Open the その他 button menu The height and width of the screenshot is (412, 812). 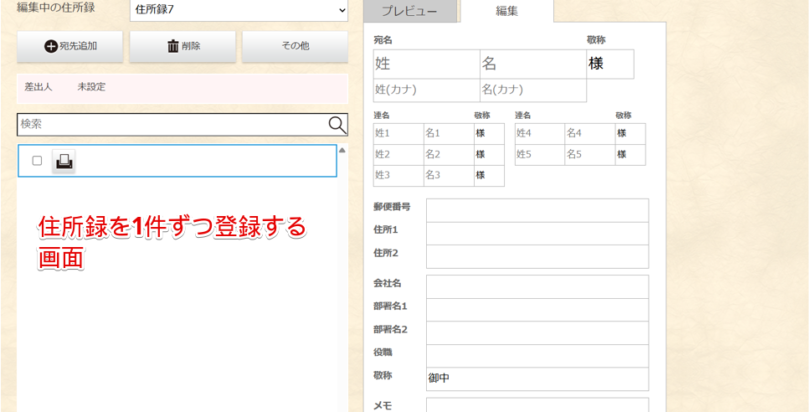point(295,47)
